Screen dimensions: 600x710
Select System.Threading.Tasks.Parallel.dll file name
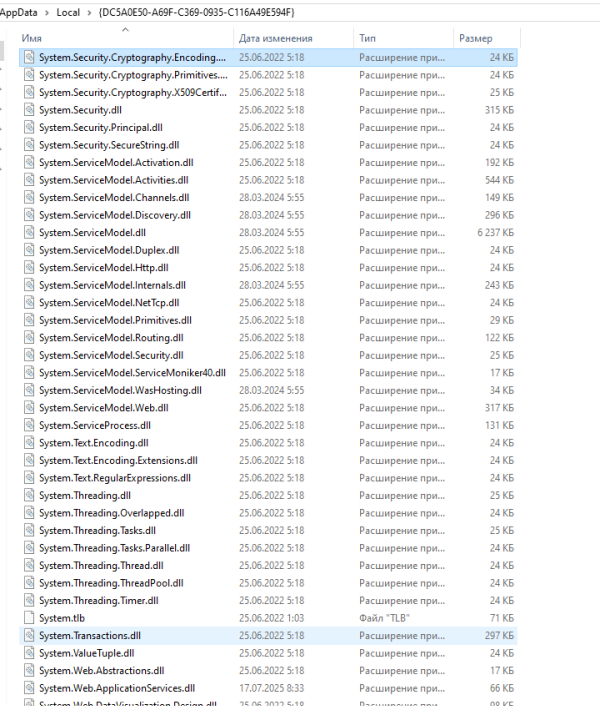115,548
